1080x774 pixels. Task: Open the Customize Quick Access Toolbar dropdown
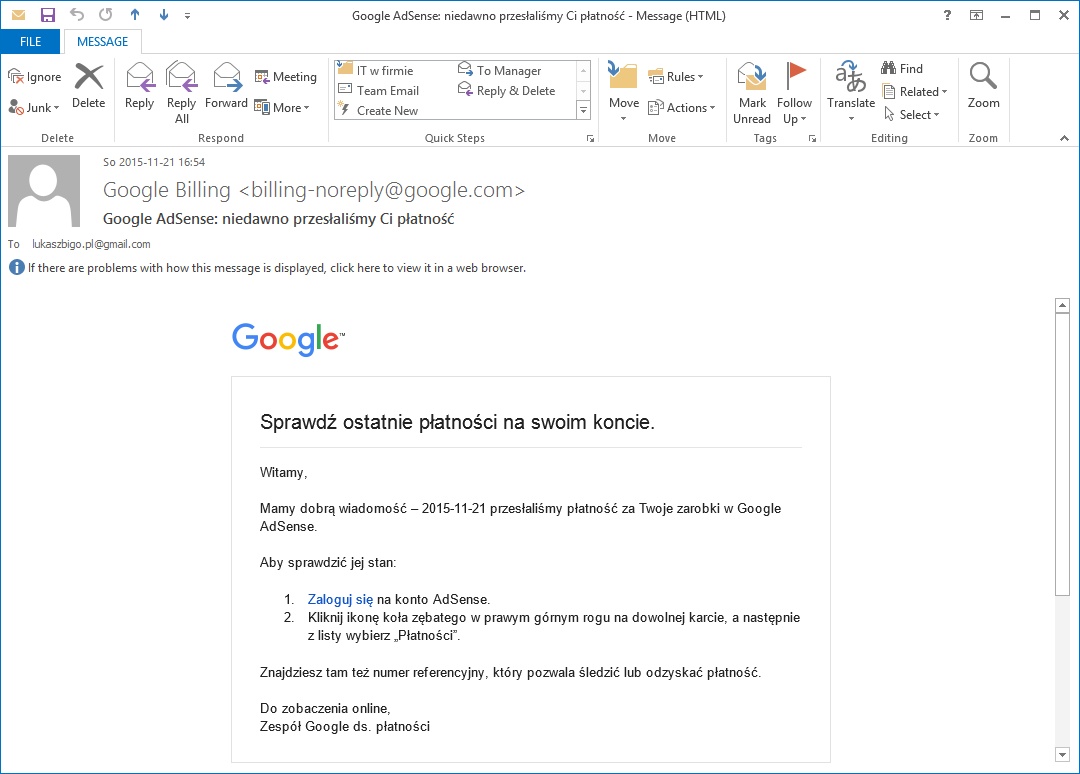coord(187,15)
